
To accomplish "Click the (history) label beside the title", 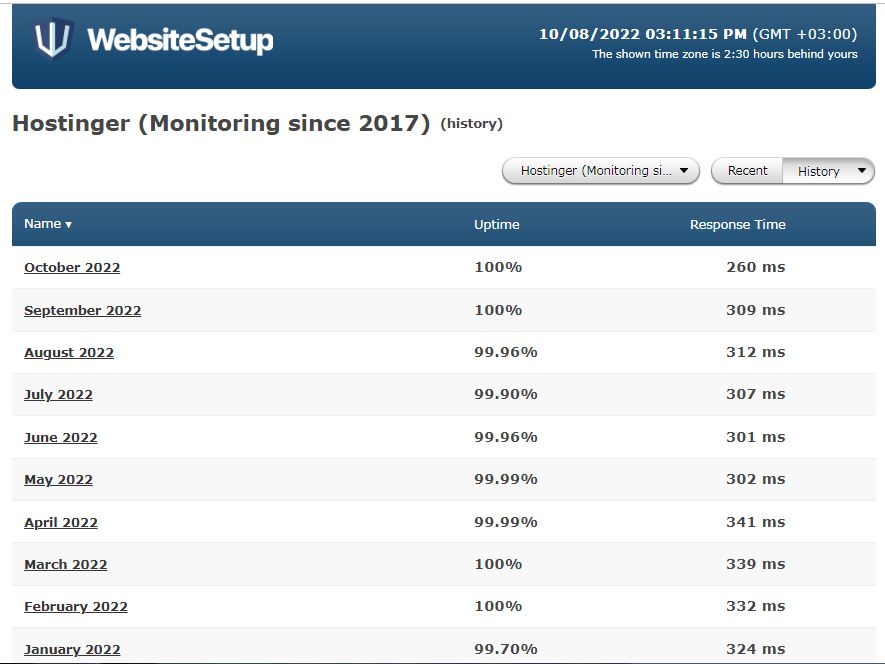I will 471,124.
